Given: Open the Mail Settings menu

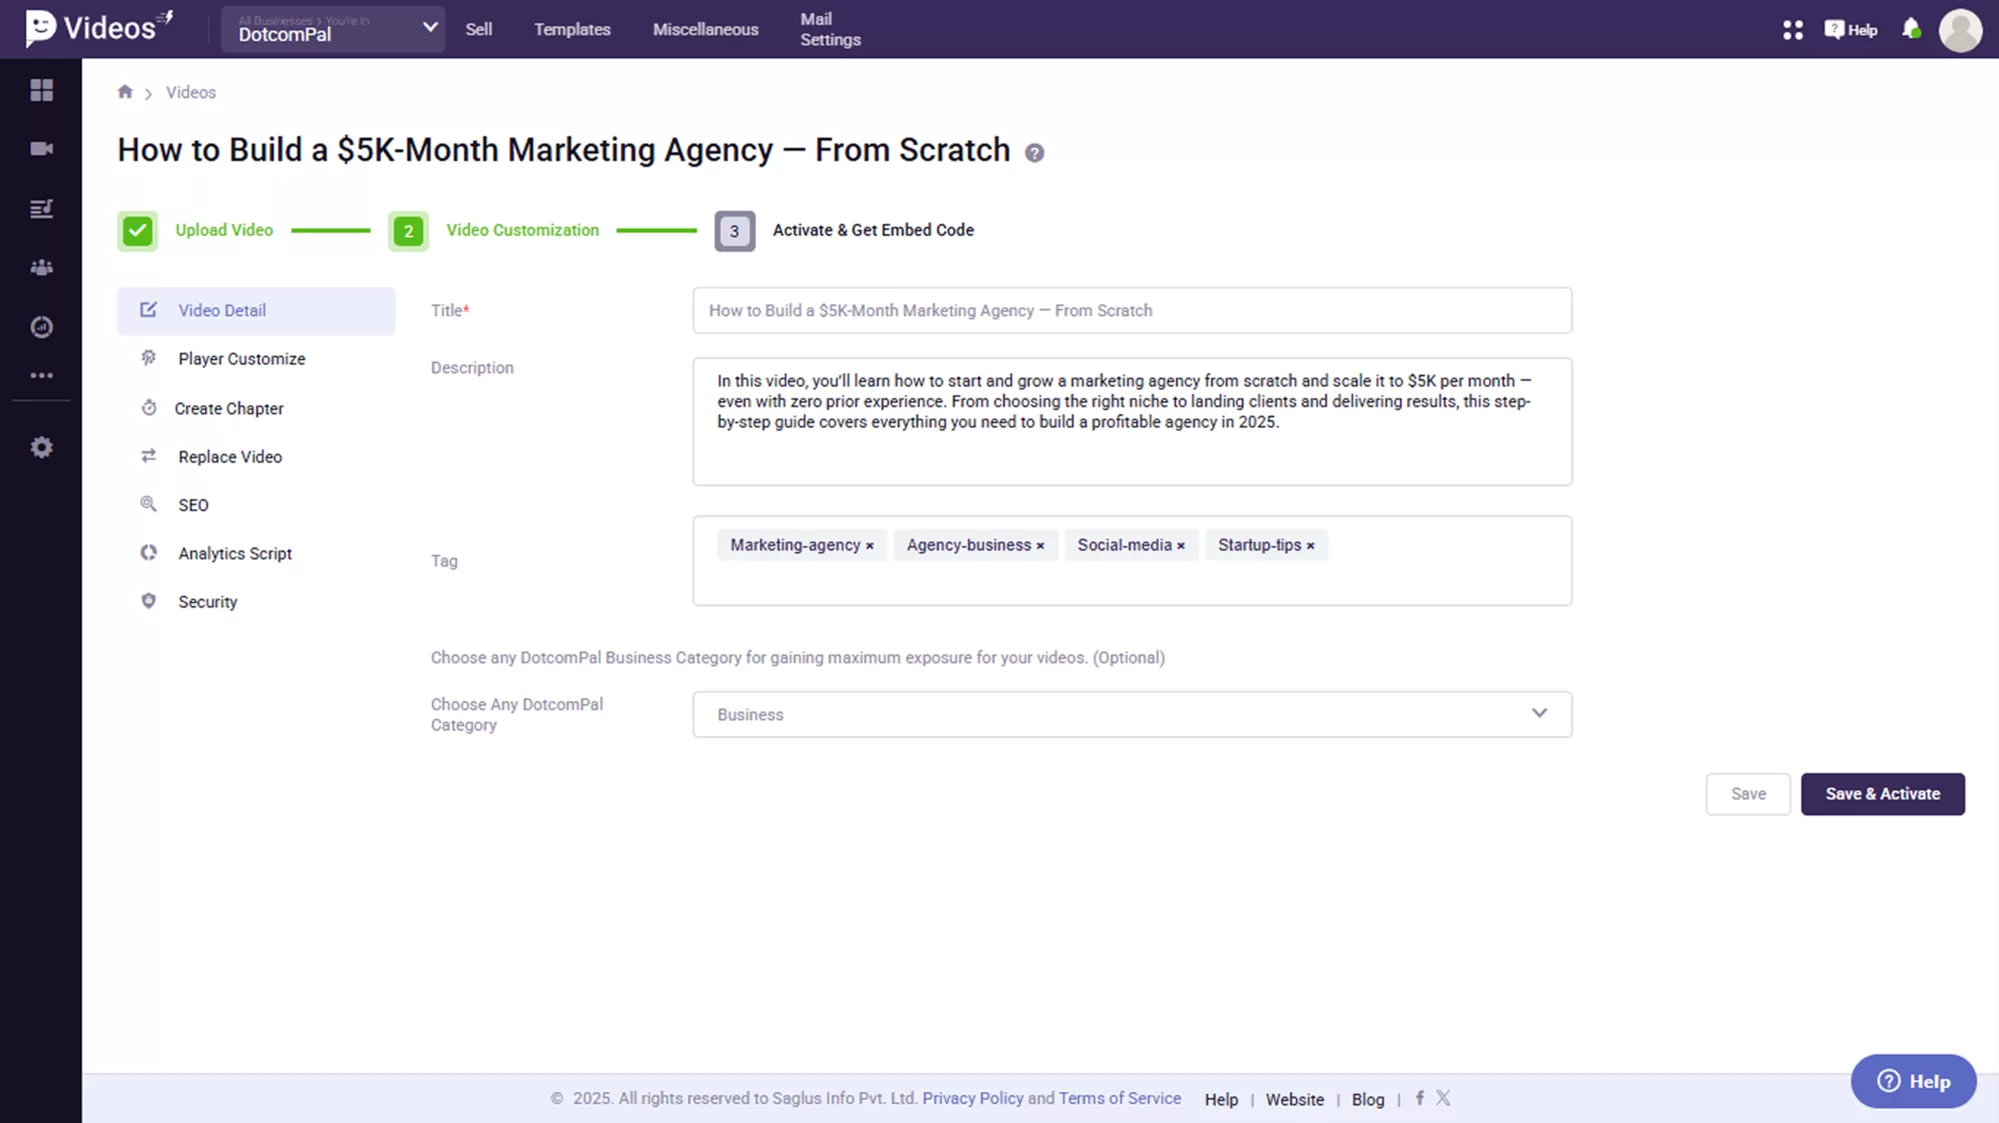Looking at the screenshot, I should pos(830,30).
